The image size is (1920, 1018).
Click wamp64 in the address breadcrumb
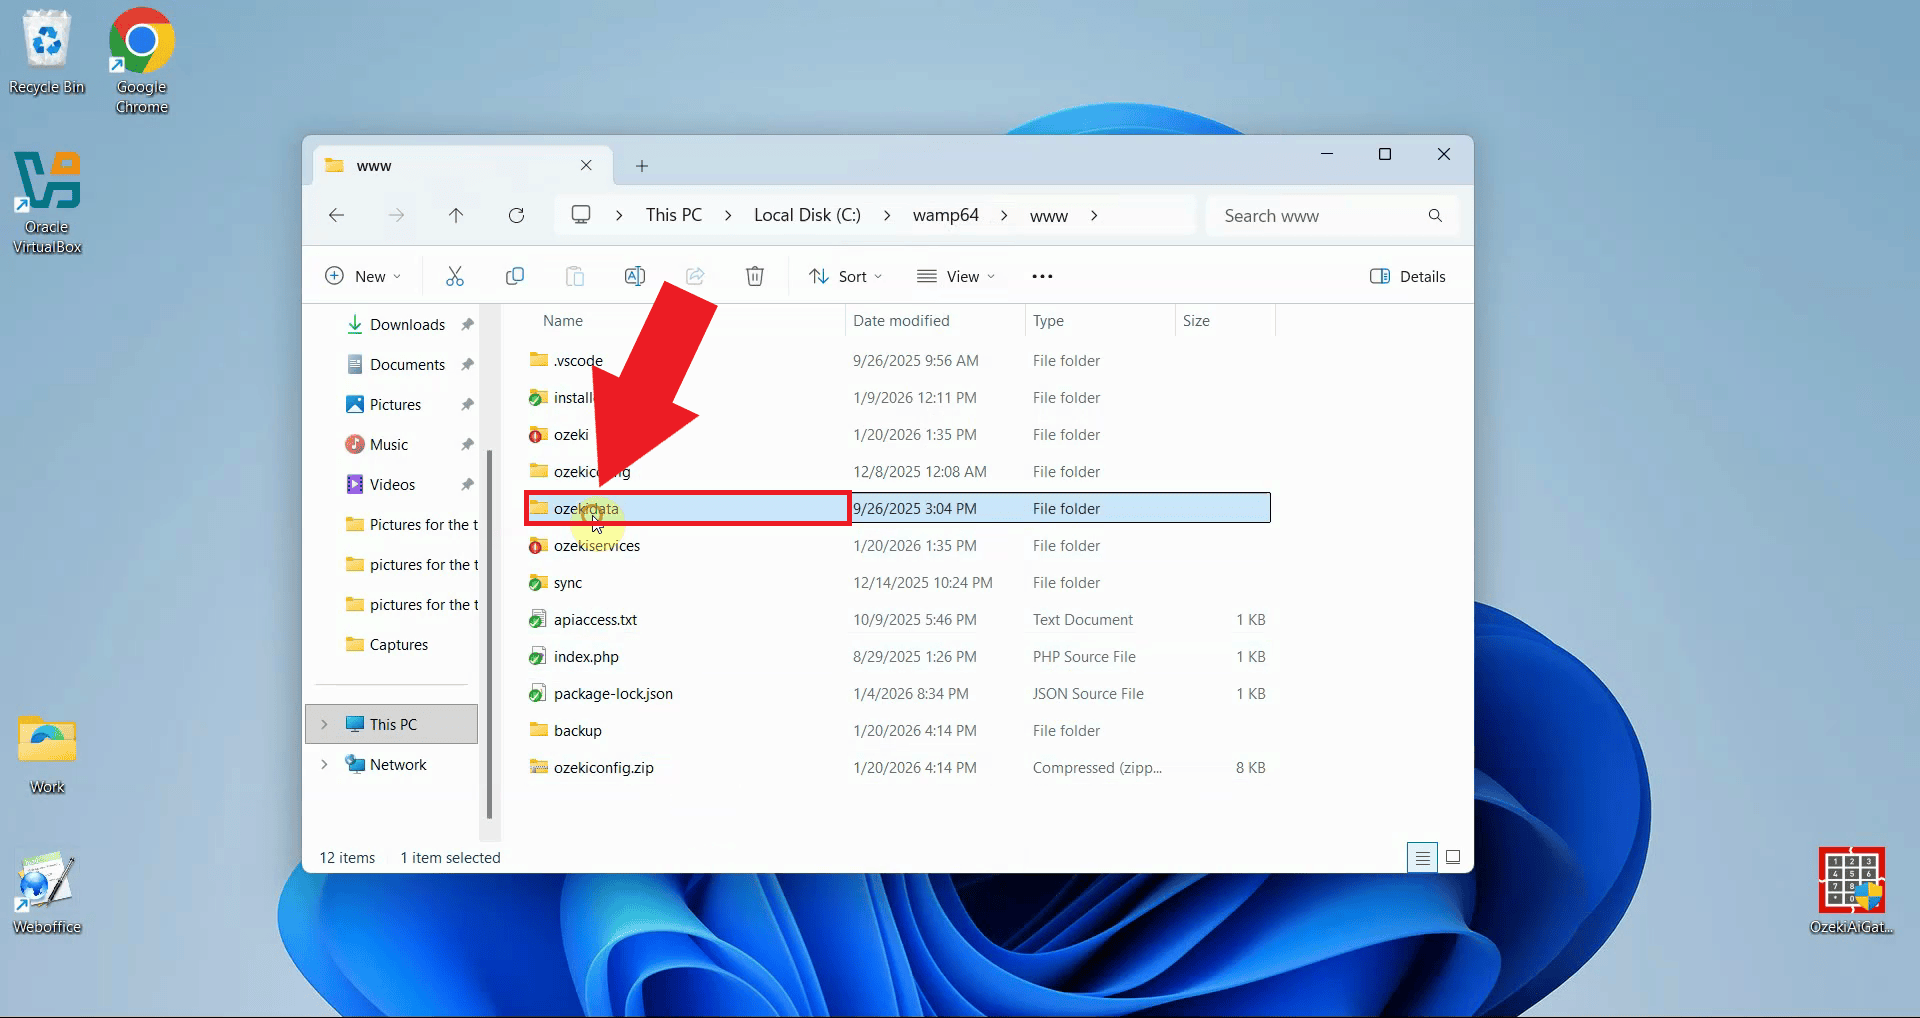pos(945,215)
